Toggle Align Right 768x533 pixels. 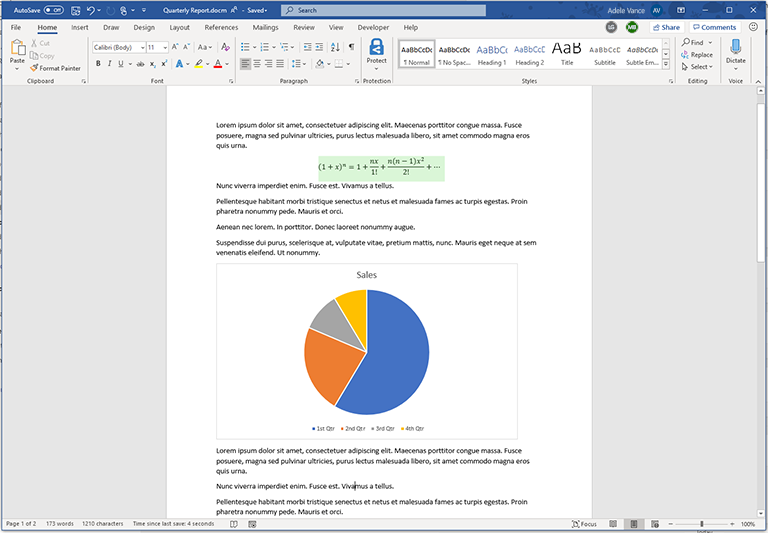(x=268, y=64)
